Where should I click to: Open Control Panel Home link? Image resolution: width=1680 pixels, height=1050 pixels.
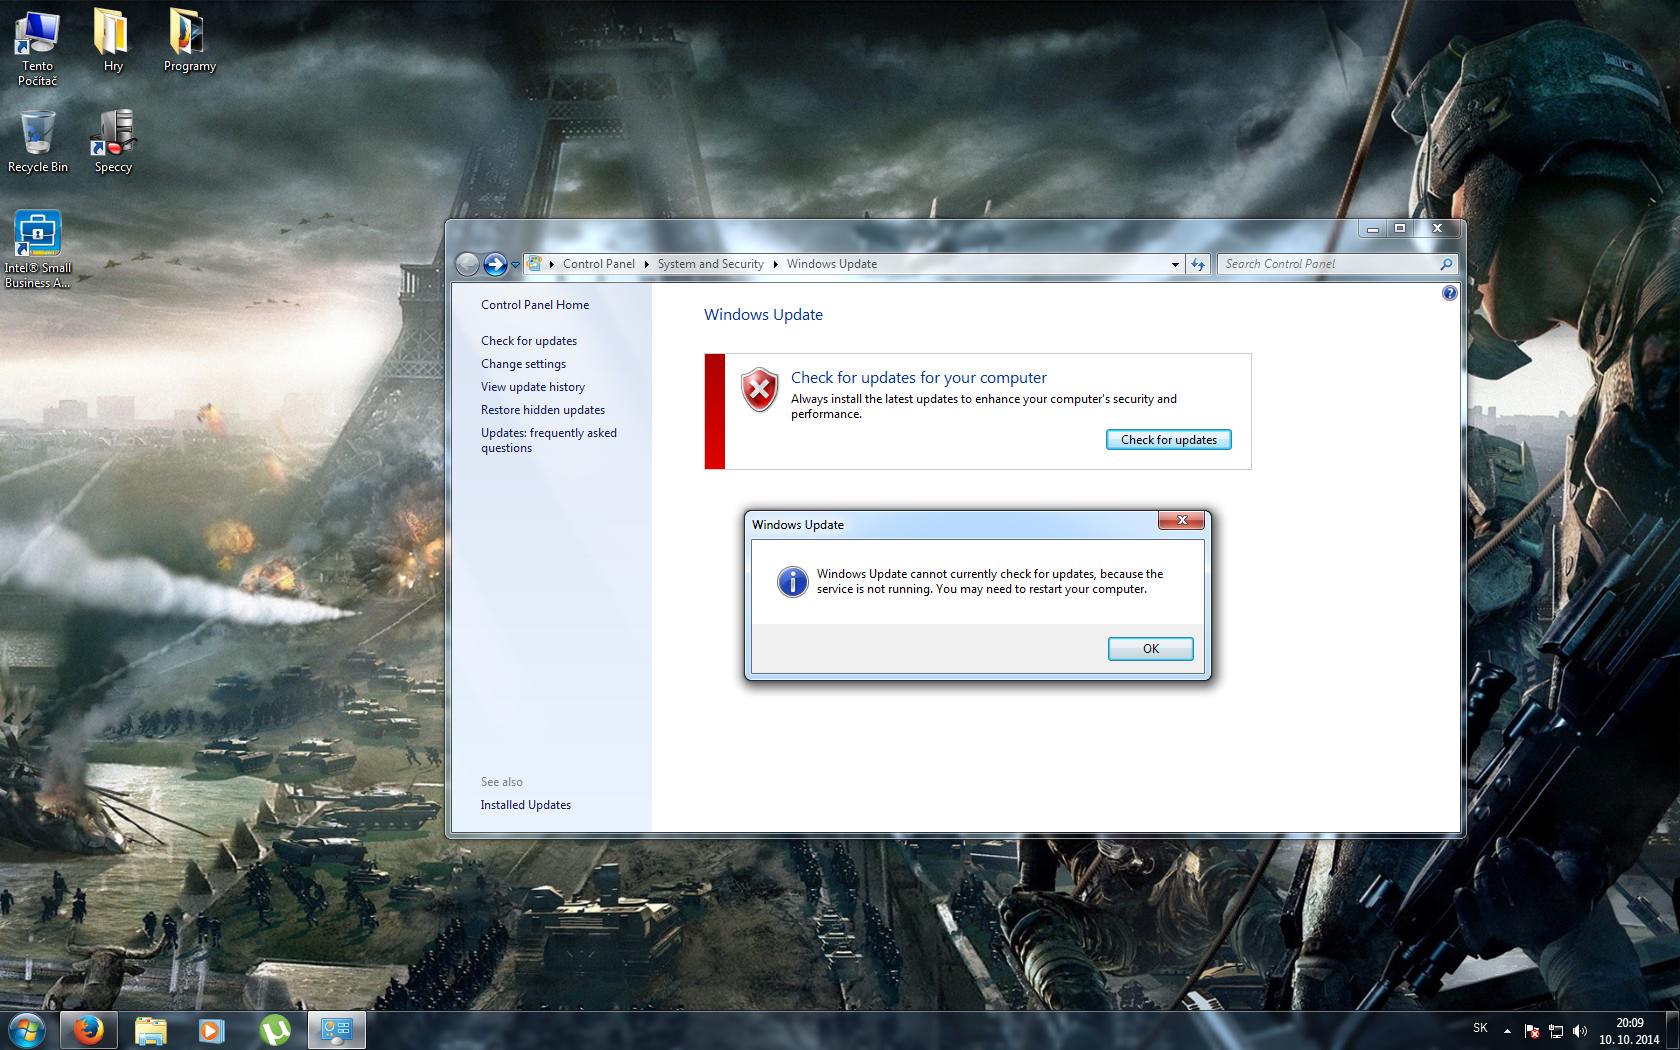click(535, 305)
